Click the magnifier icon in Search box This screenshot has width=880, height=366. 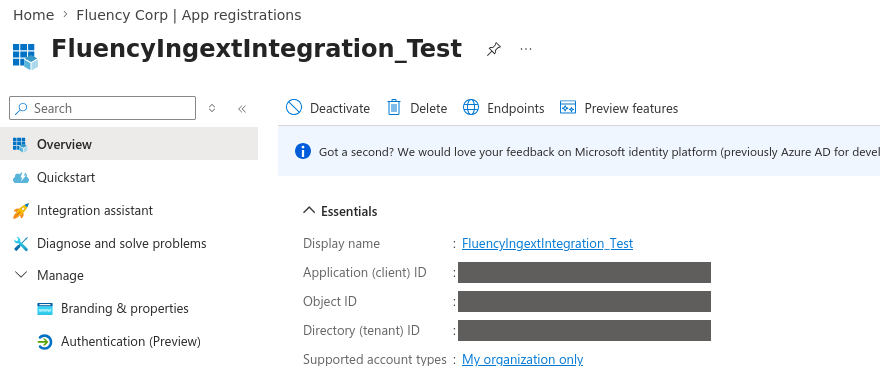[x=21, y=108]
